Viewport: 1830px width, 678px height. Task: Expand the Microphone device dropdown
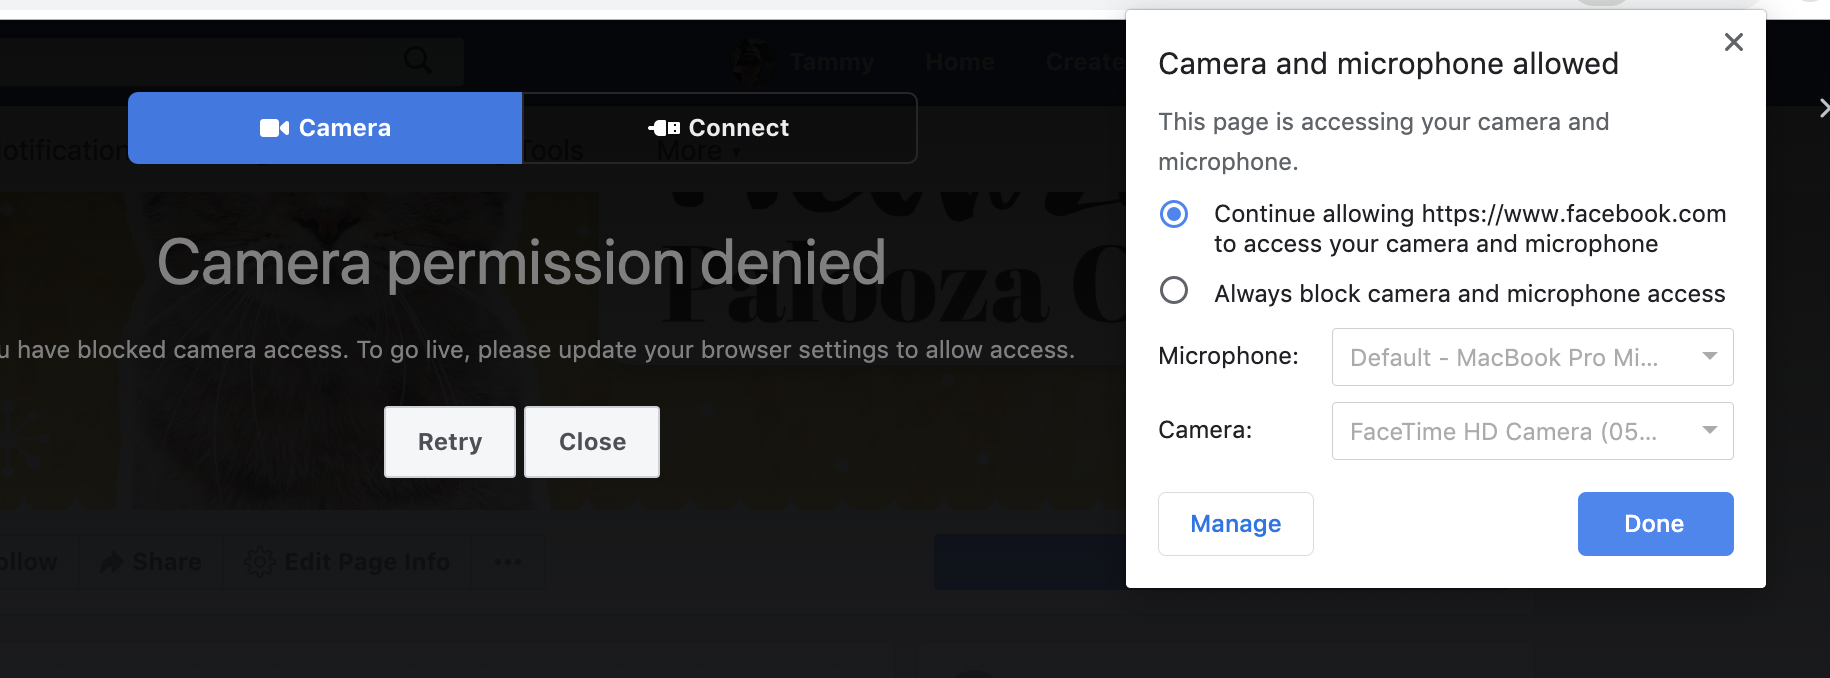1532,357
